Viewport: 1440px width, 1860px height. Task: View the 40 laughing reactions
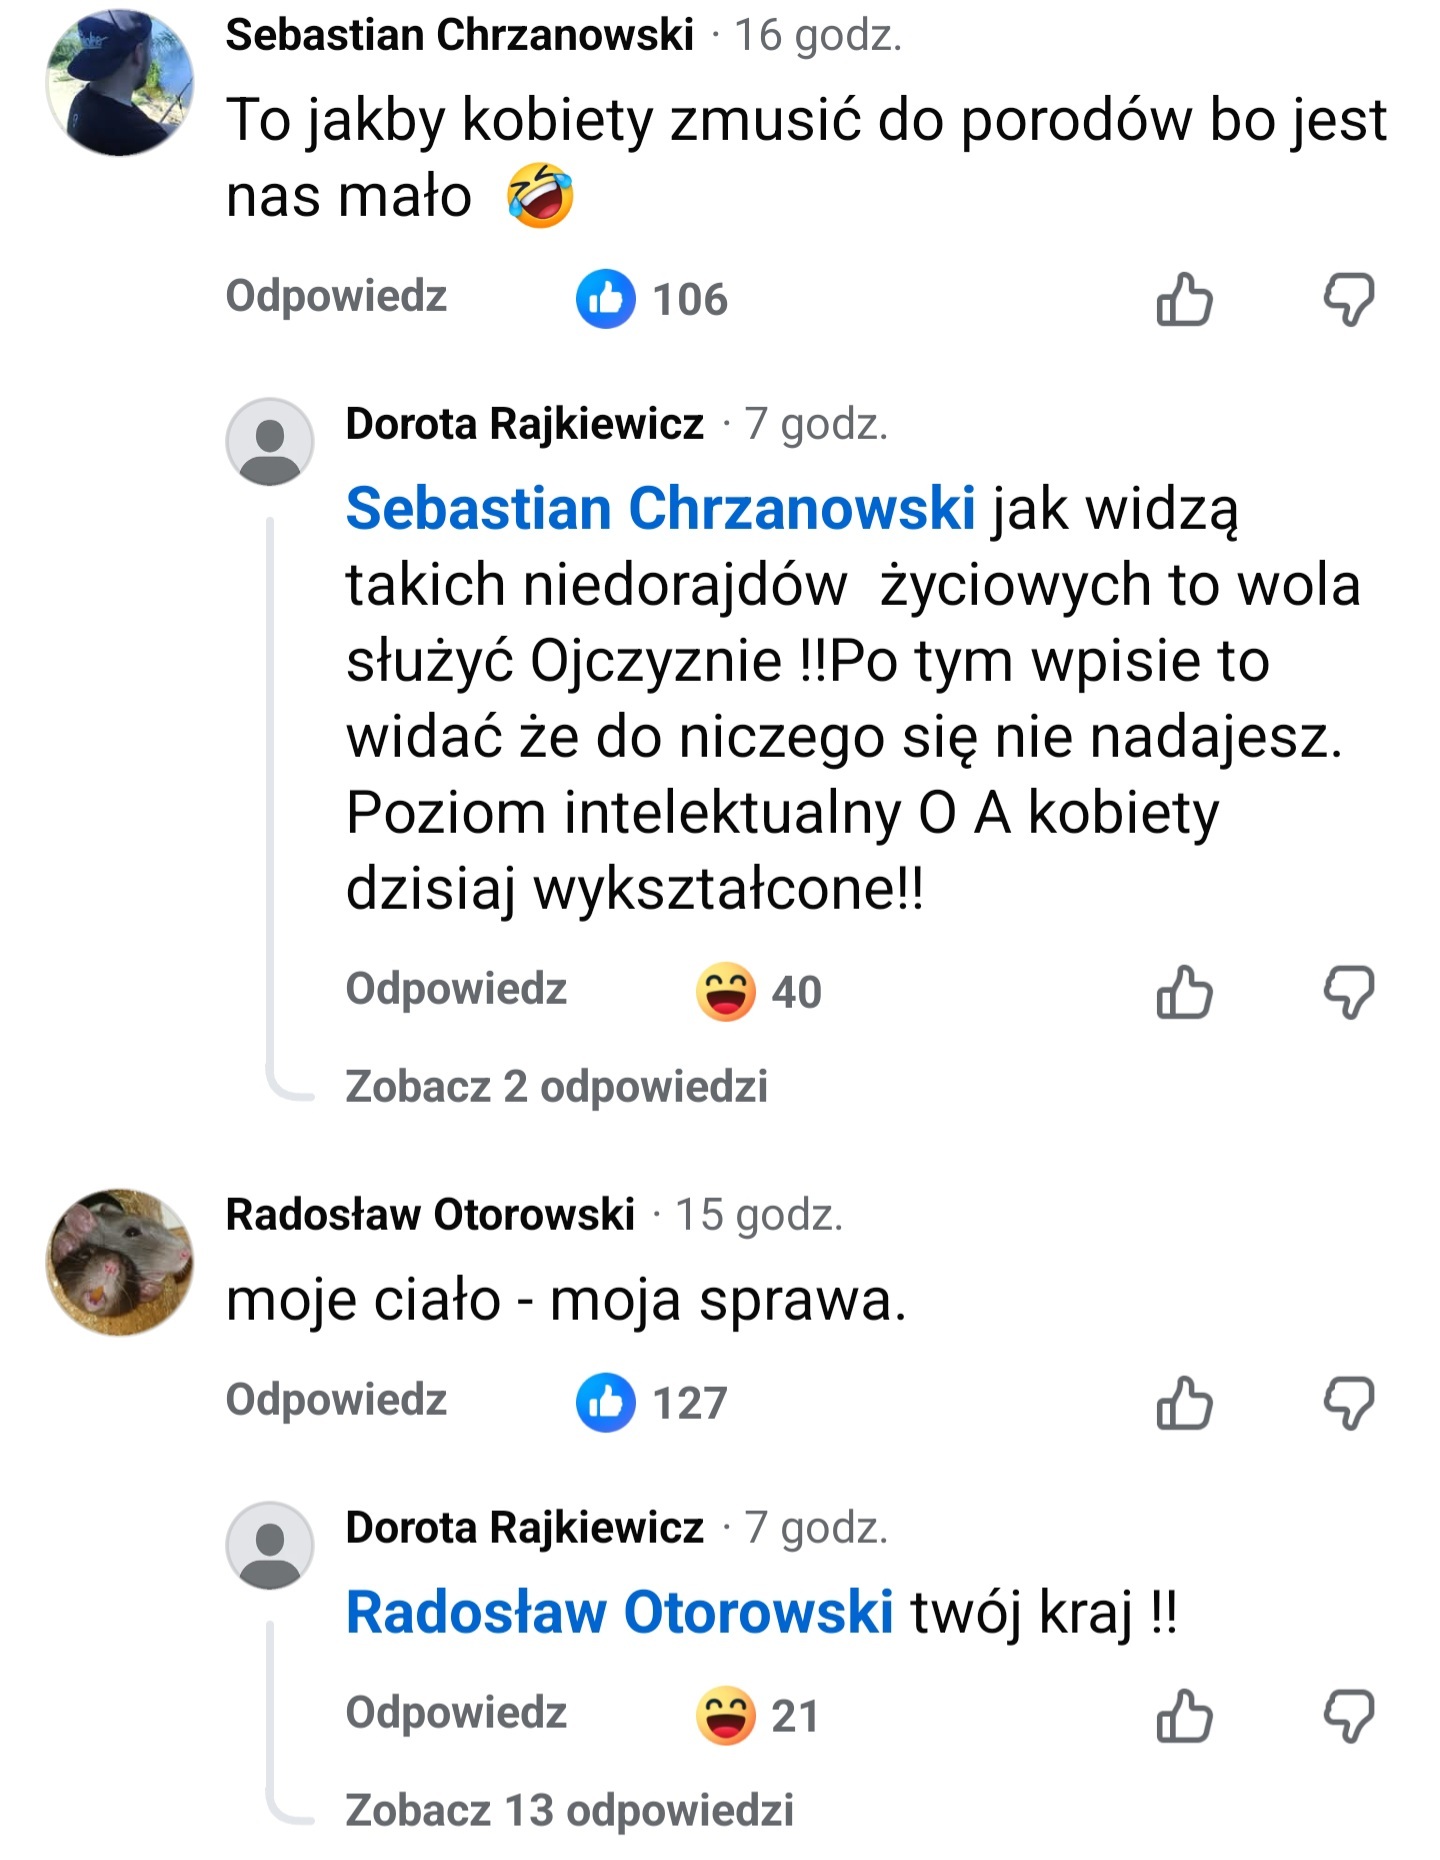click(x=759, y=992)
